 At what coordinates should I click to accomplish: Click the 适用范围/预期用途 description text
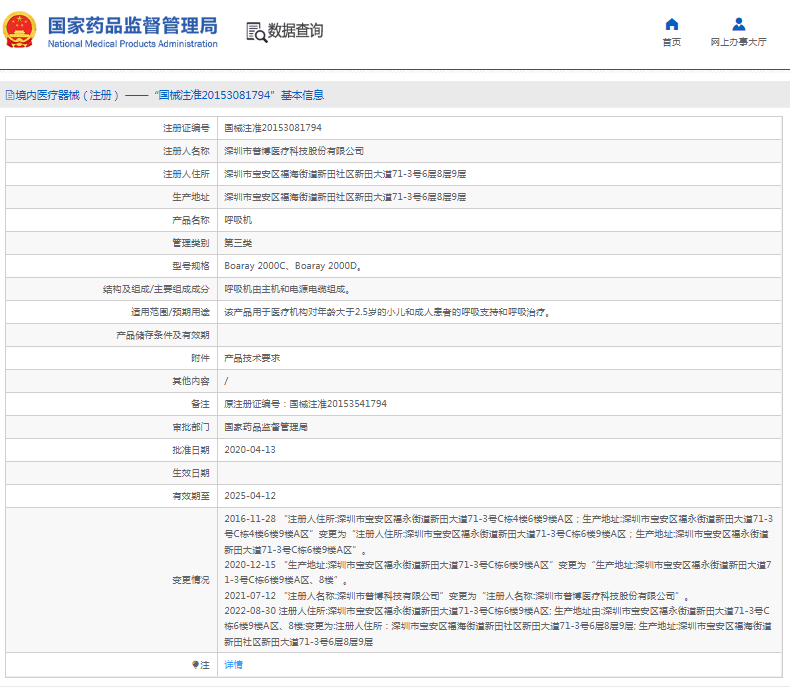click(387, 312)
